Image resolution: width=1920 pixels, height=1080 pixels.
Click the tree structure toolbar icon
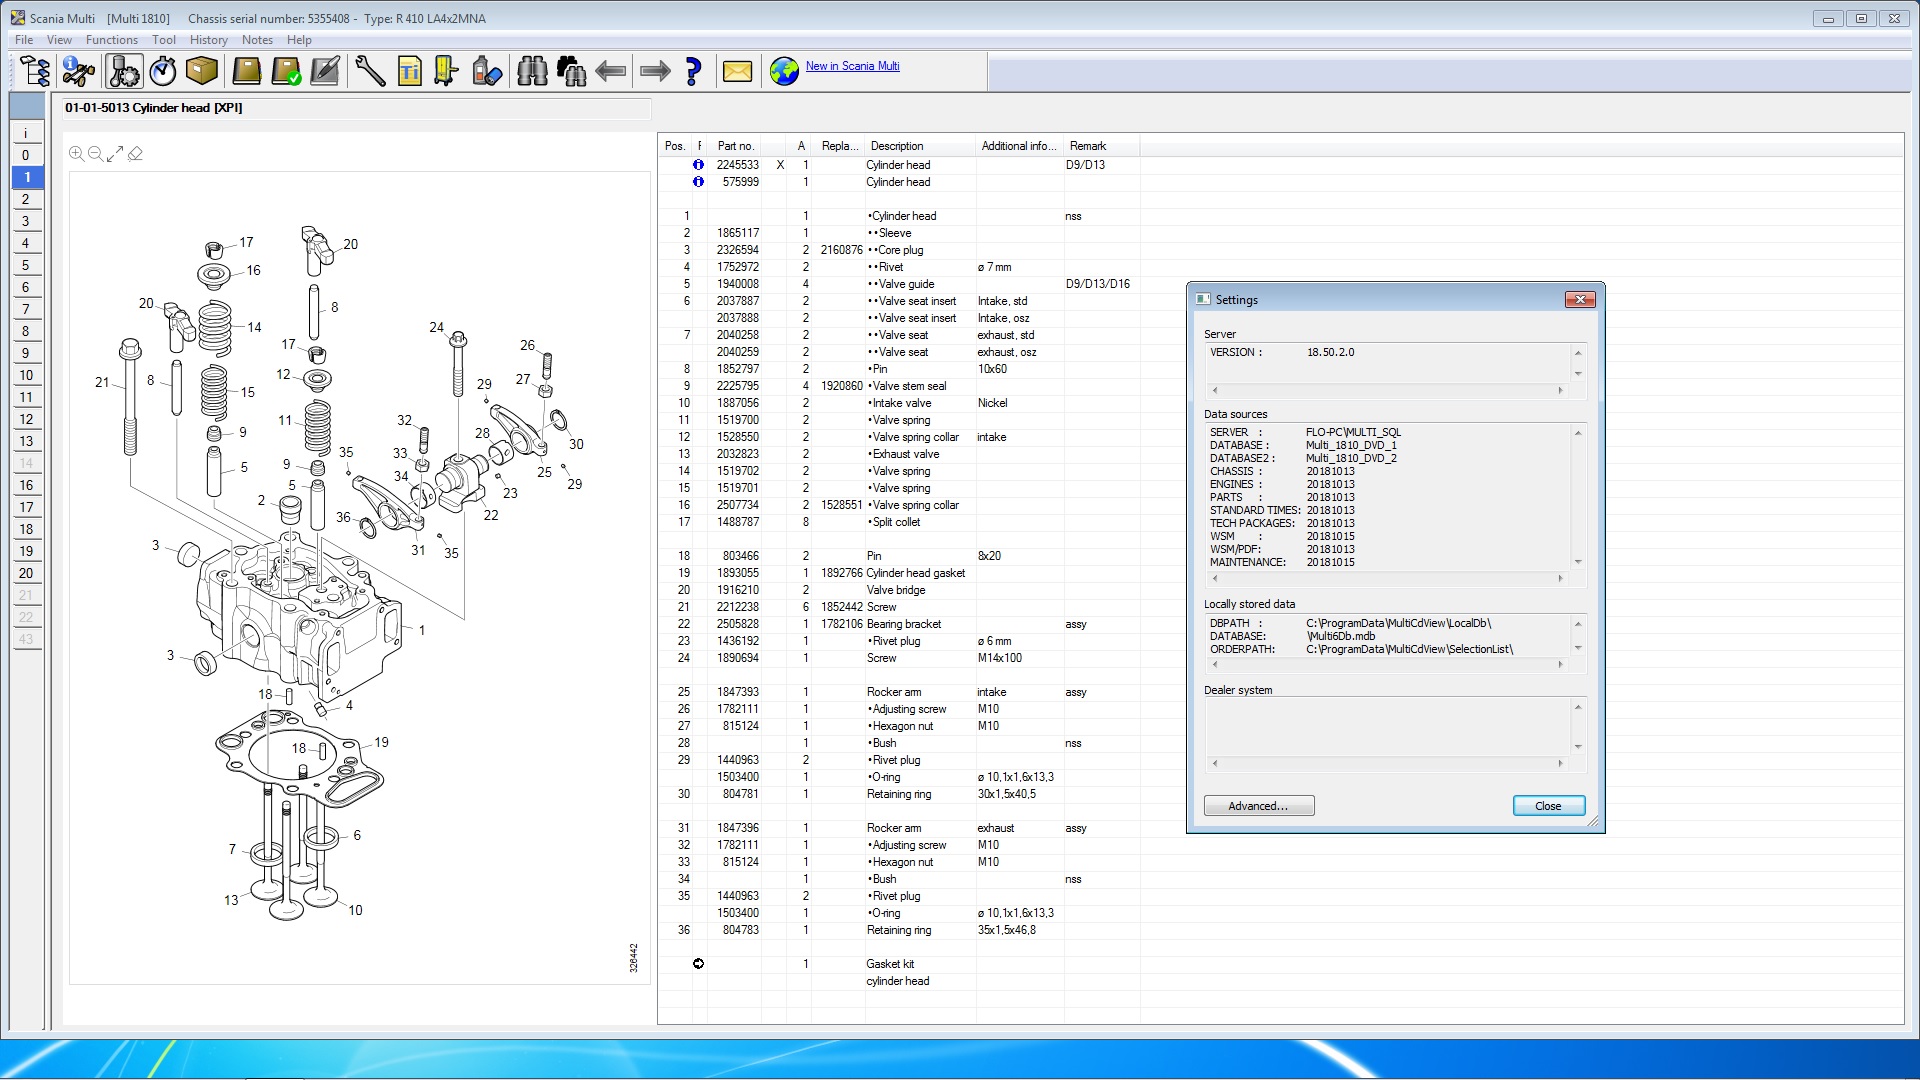35,71
